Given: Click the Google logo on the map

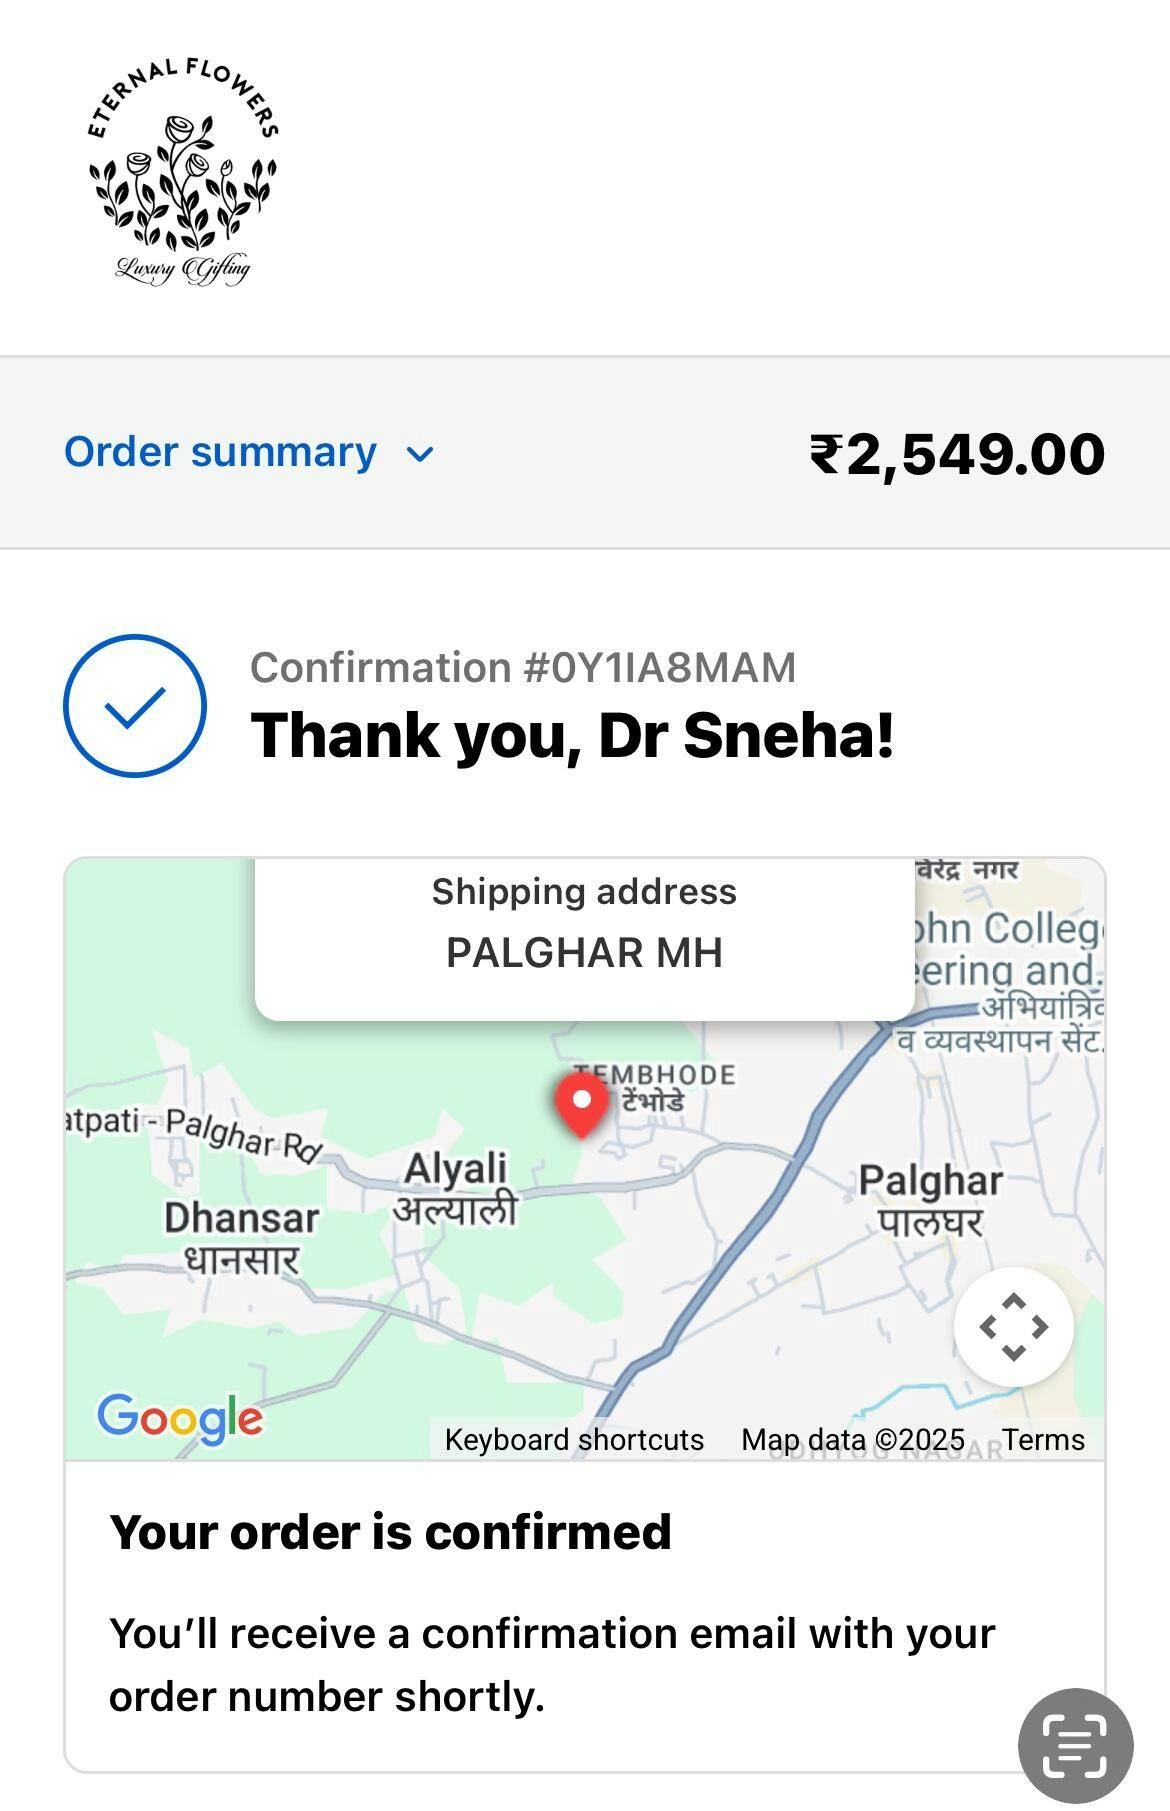Looking at the screenshot, I should (x=180, y=1418).
